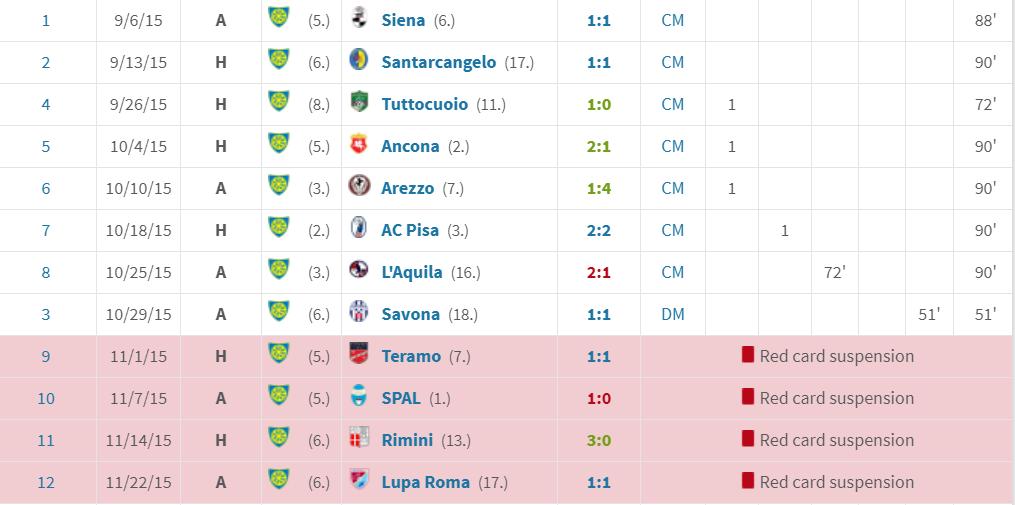The height and width of the screenshot is (505, 1015).
Task: Select matchday 7 number link
Action: 46,230
